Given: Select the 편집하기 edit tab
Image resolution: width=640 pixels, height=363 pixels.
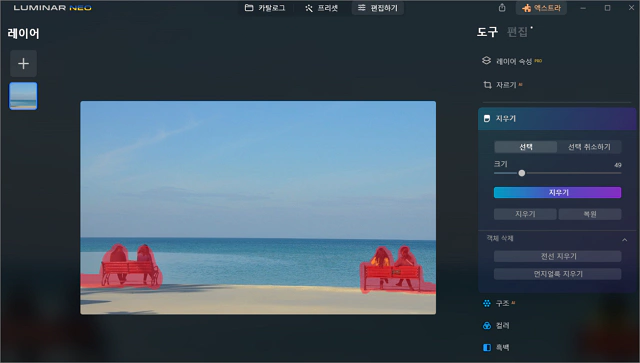Looking at the screenshot, I should coord(378,8).
